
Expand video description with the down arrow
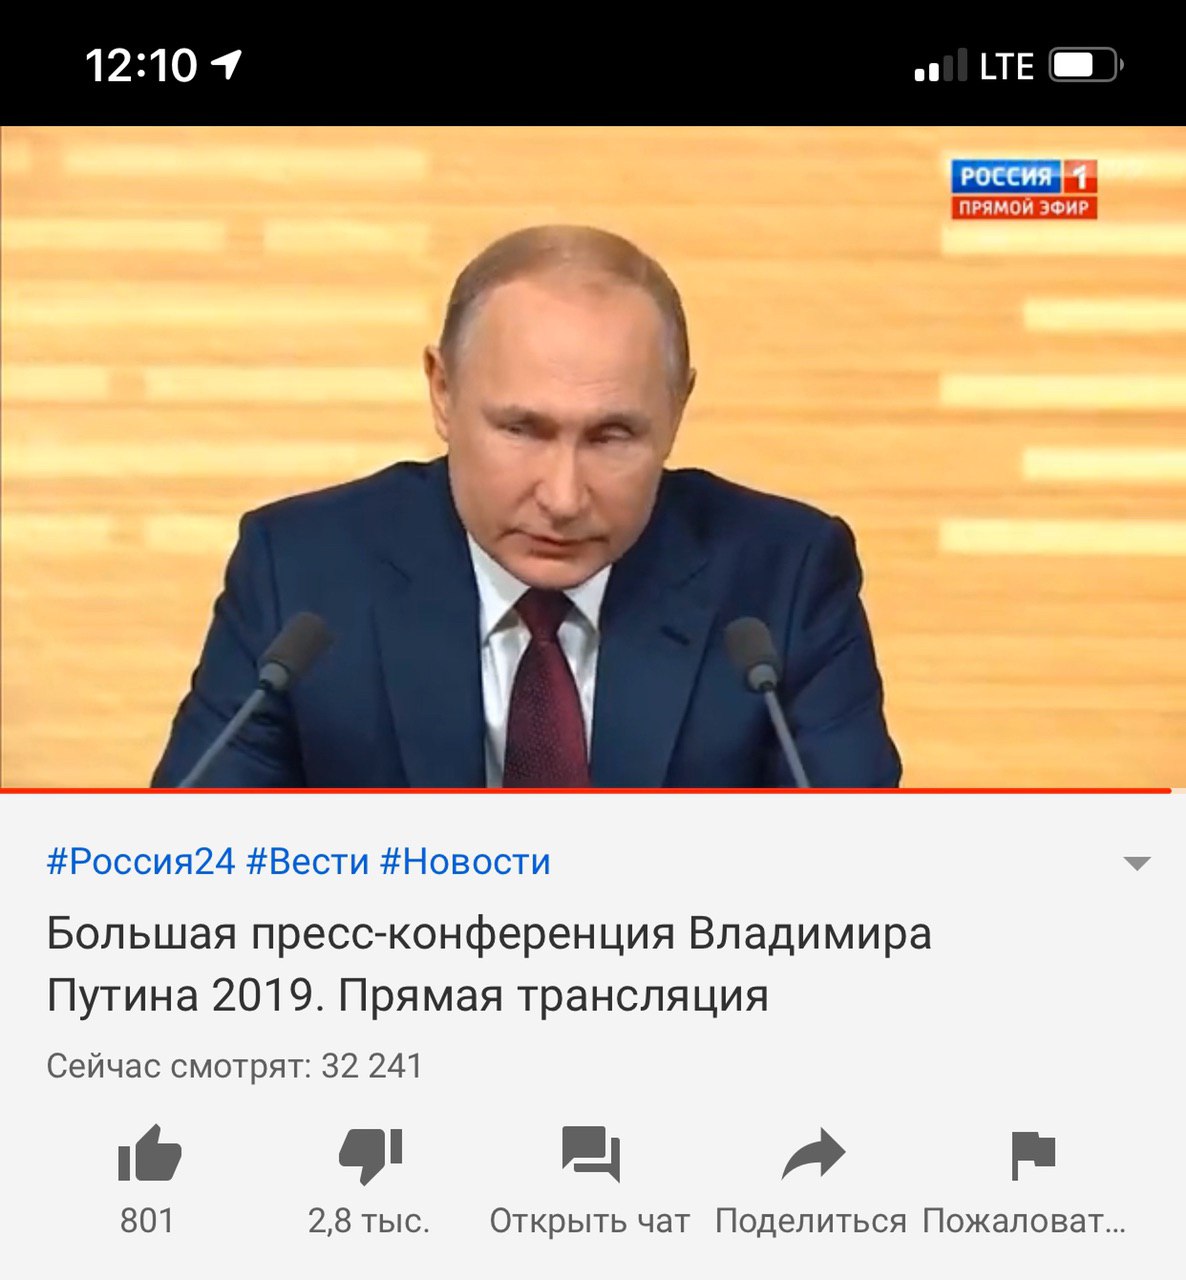coord(1137,863)
